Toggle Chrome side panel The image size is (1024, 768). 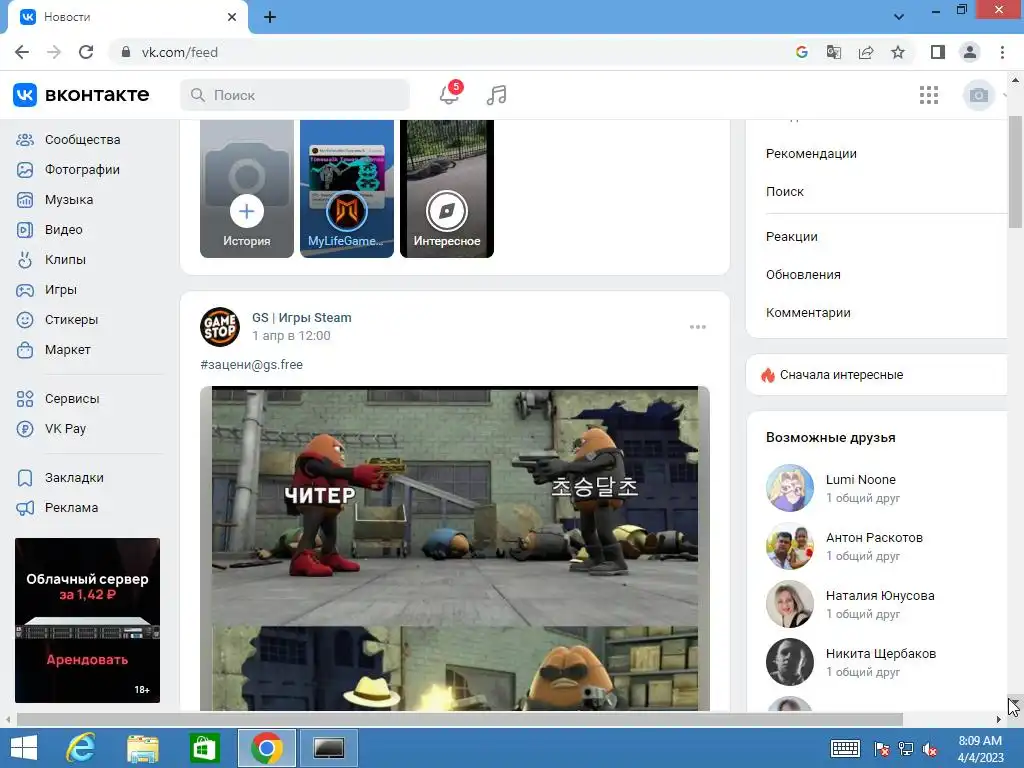pos(938,52)
